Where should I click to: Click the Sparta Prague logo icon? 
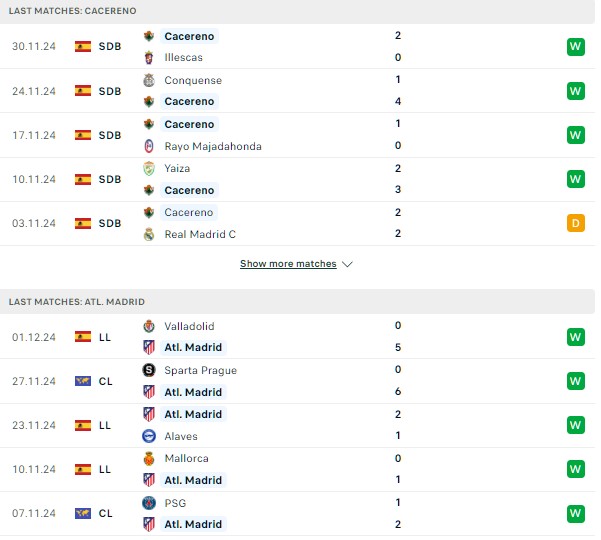pos(149,370)
